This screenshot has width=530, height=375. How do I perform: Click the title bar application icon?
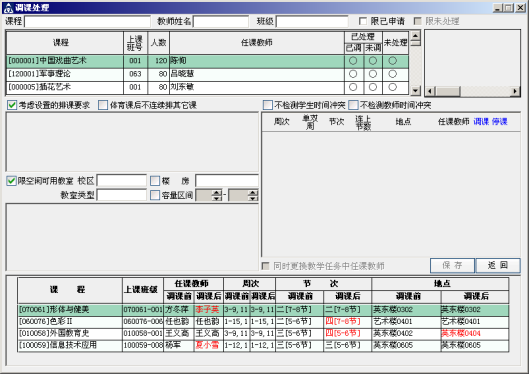(x=8, y=8)
